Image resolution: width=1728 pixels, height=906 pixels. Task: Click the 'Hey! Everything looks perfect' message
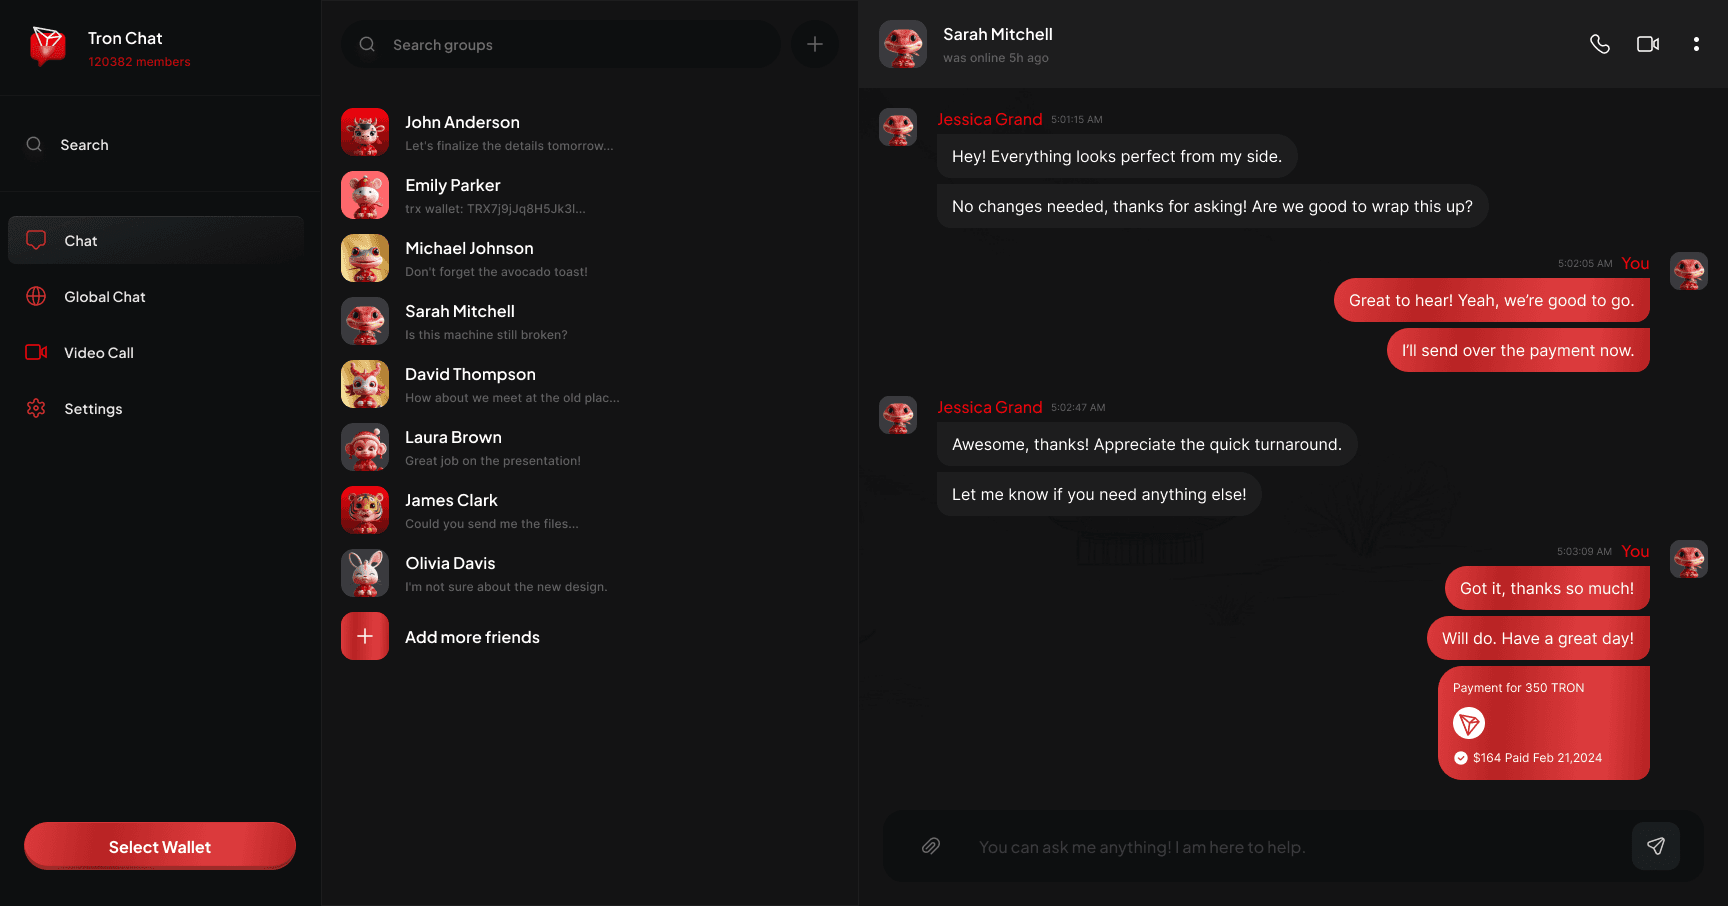coord(1117,156)
